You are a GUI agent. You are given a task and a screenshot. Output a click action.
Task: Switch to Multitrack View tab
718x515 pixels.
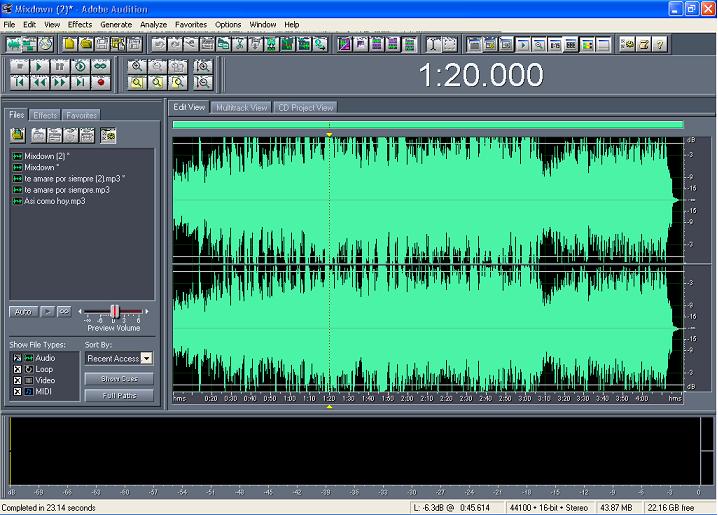coord(241,108)
